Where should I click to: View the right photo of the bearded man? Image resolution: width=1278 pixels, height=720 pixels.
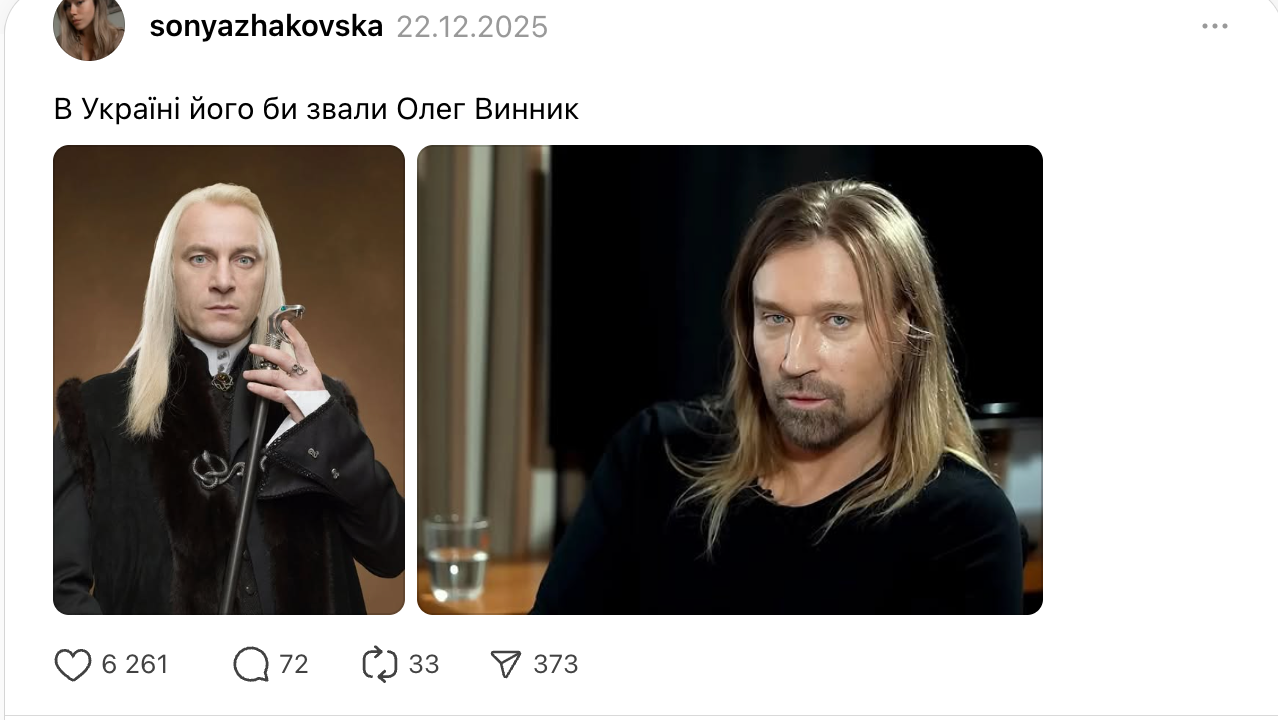(730, 380)
